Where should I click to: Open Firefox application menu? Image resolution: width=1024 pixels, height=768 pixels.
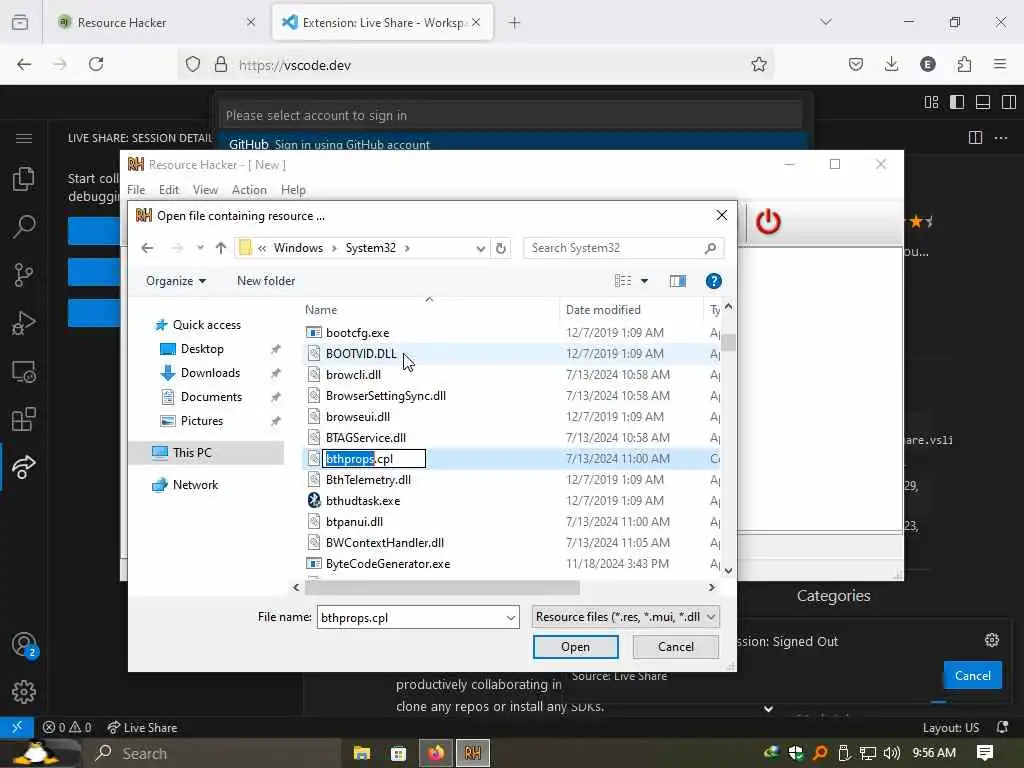(x=1000, y=64)
